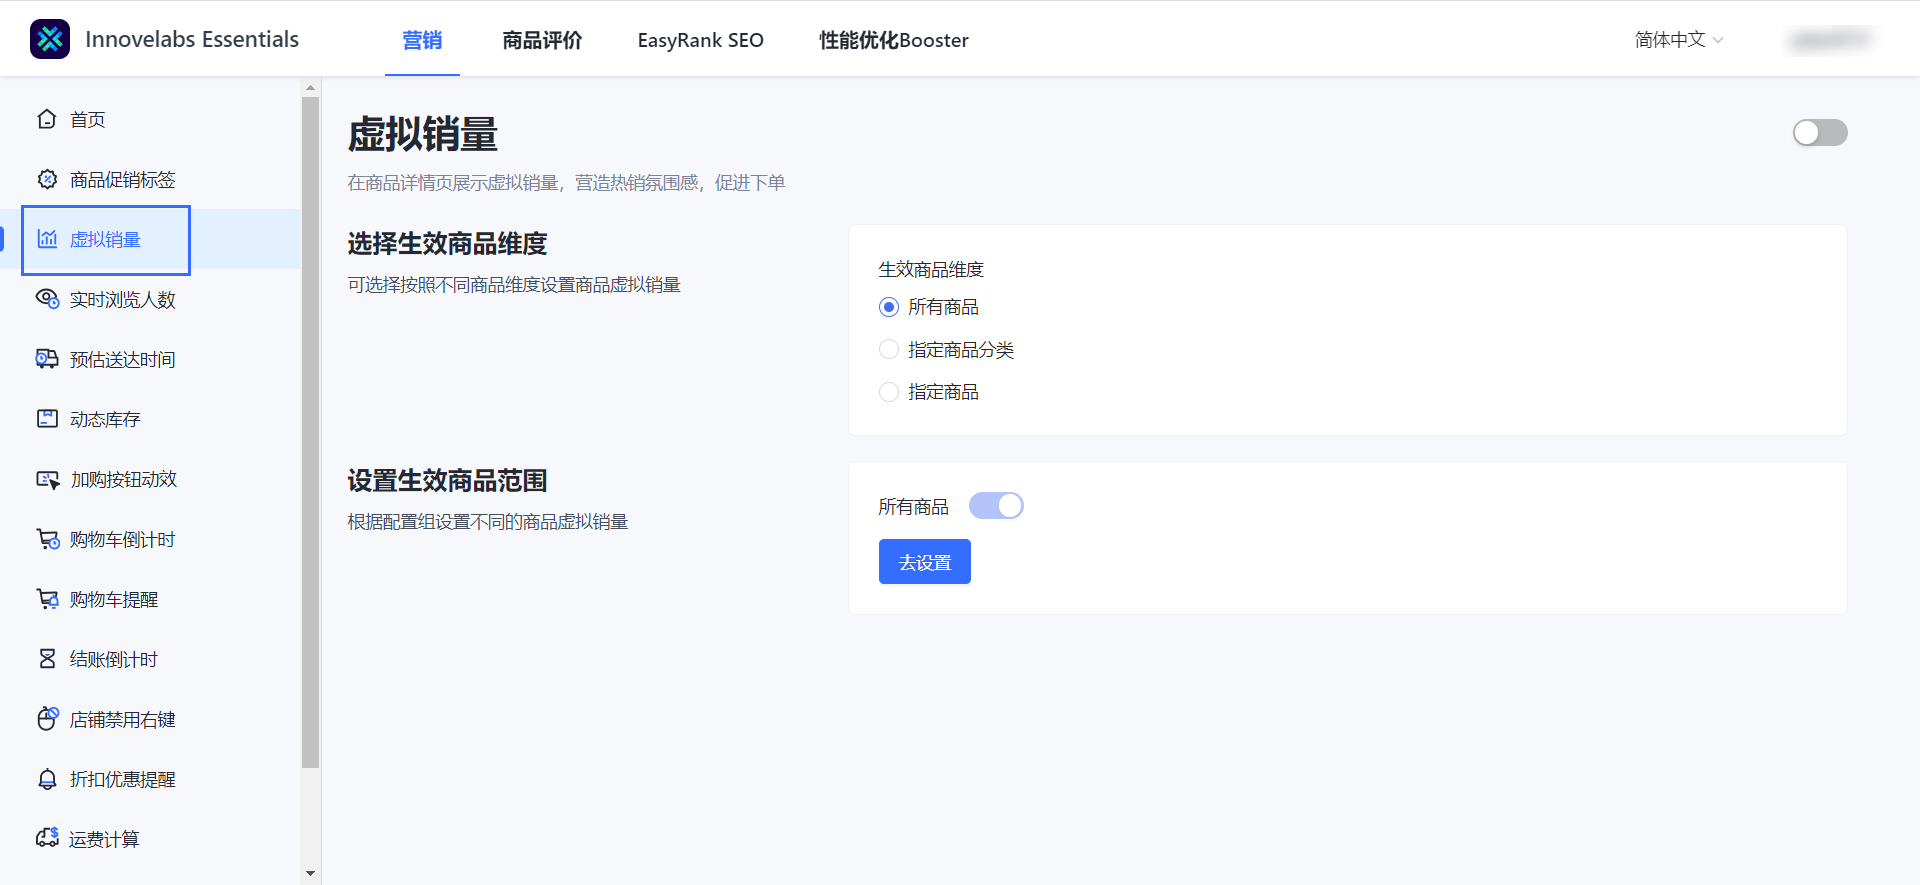The height and width of the screenshot is (885, 1920).
Task: Click the 结账倒计时 hourglass icon
Action: point(47,659)
